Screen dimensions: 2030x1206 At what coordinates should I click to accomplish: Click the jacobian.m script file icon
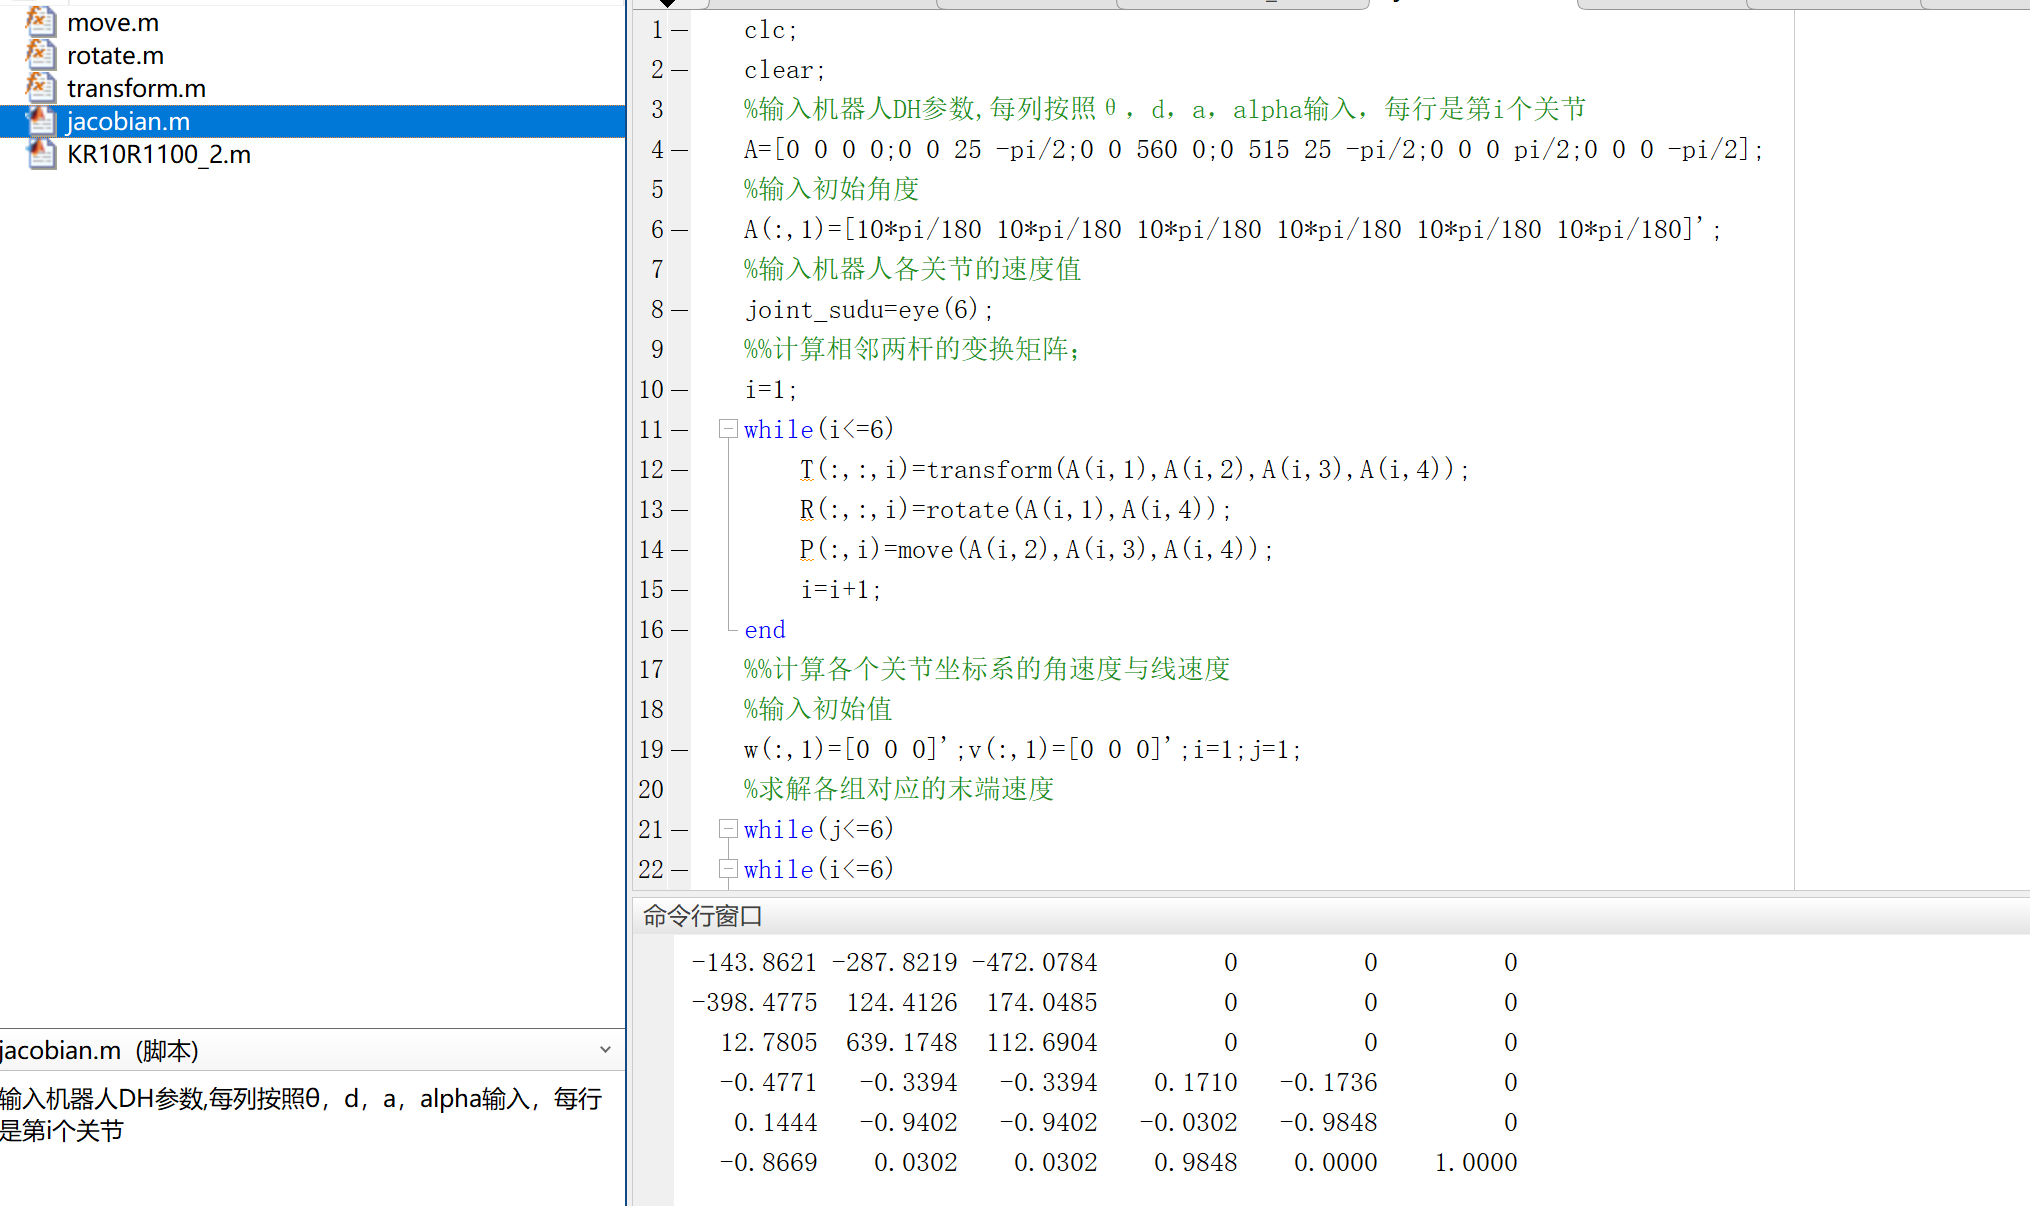coord(40,120)
